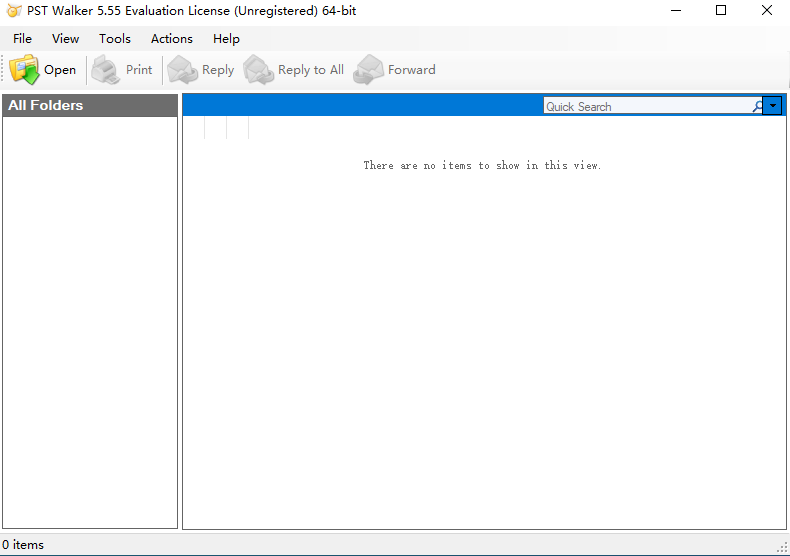Click the Open button label
This screenshot has width=790, height=556.
[60, 70]
